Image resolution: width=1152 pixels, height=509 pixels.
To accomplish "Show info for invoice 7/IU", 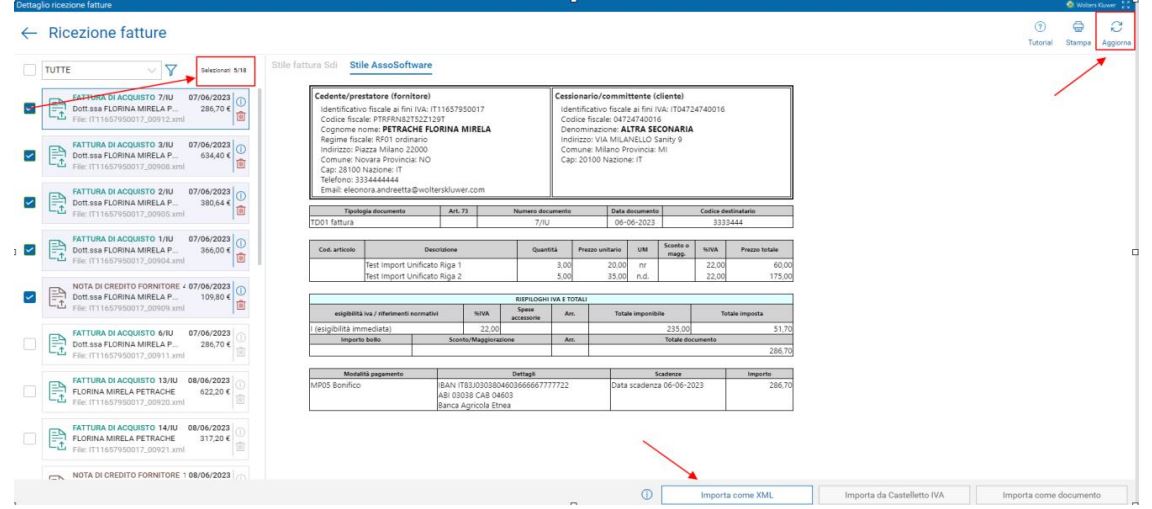I will coord(240,102).
